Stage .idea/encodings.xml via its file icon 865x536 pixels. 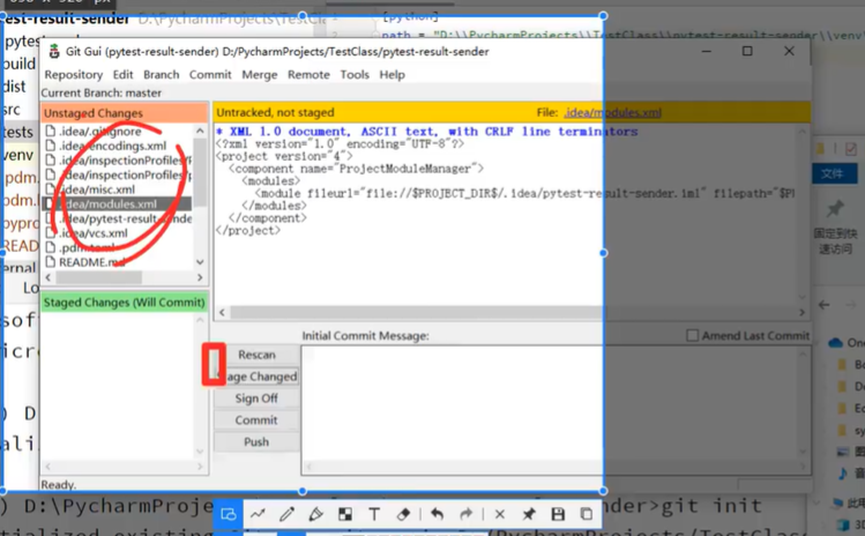coord(51,146)
